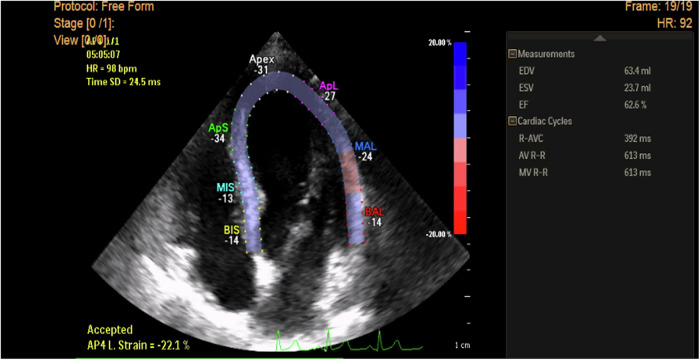
Task: Select the AV R-R value 613 ms
Action: pyautogui.click(x=638, y=156)
